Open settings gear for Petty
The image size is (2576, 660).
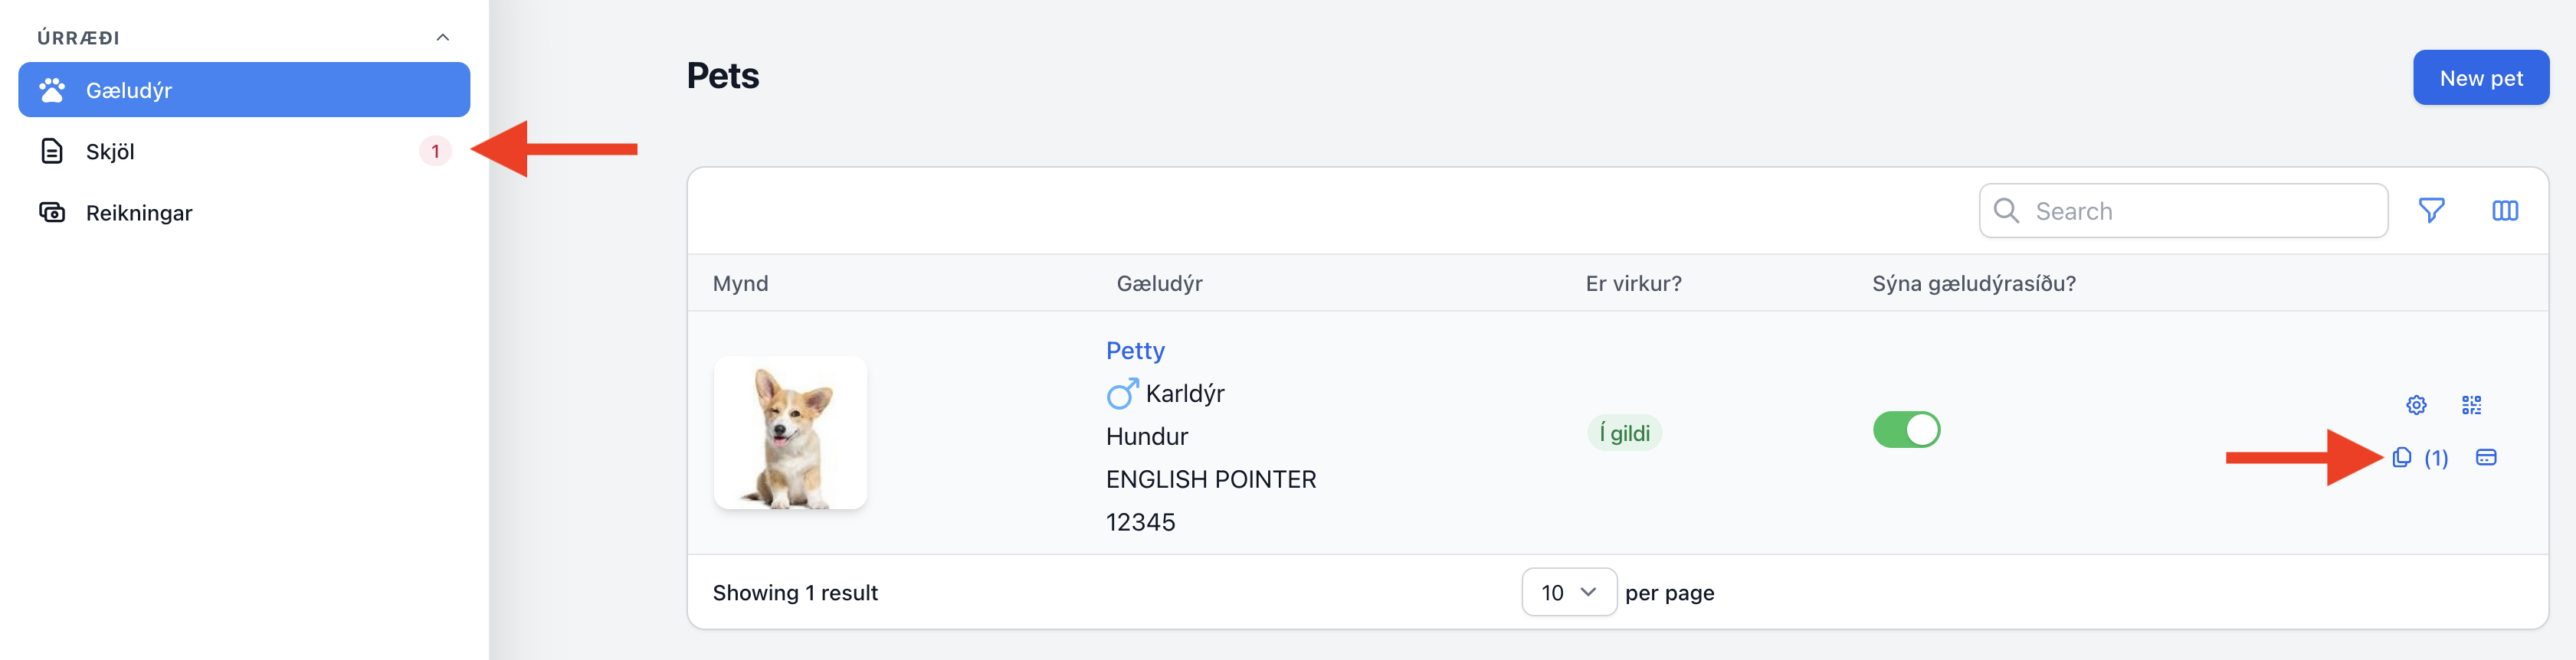click(x=2416, y=405)
